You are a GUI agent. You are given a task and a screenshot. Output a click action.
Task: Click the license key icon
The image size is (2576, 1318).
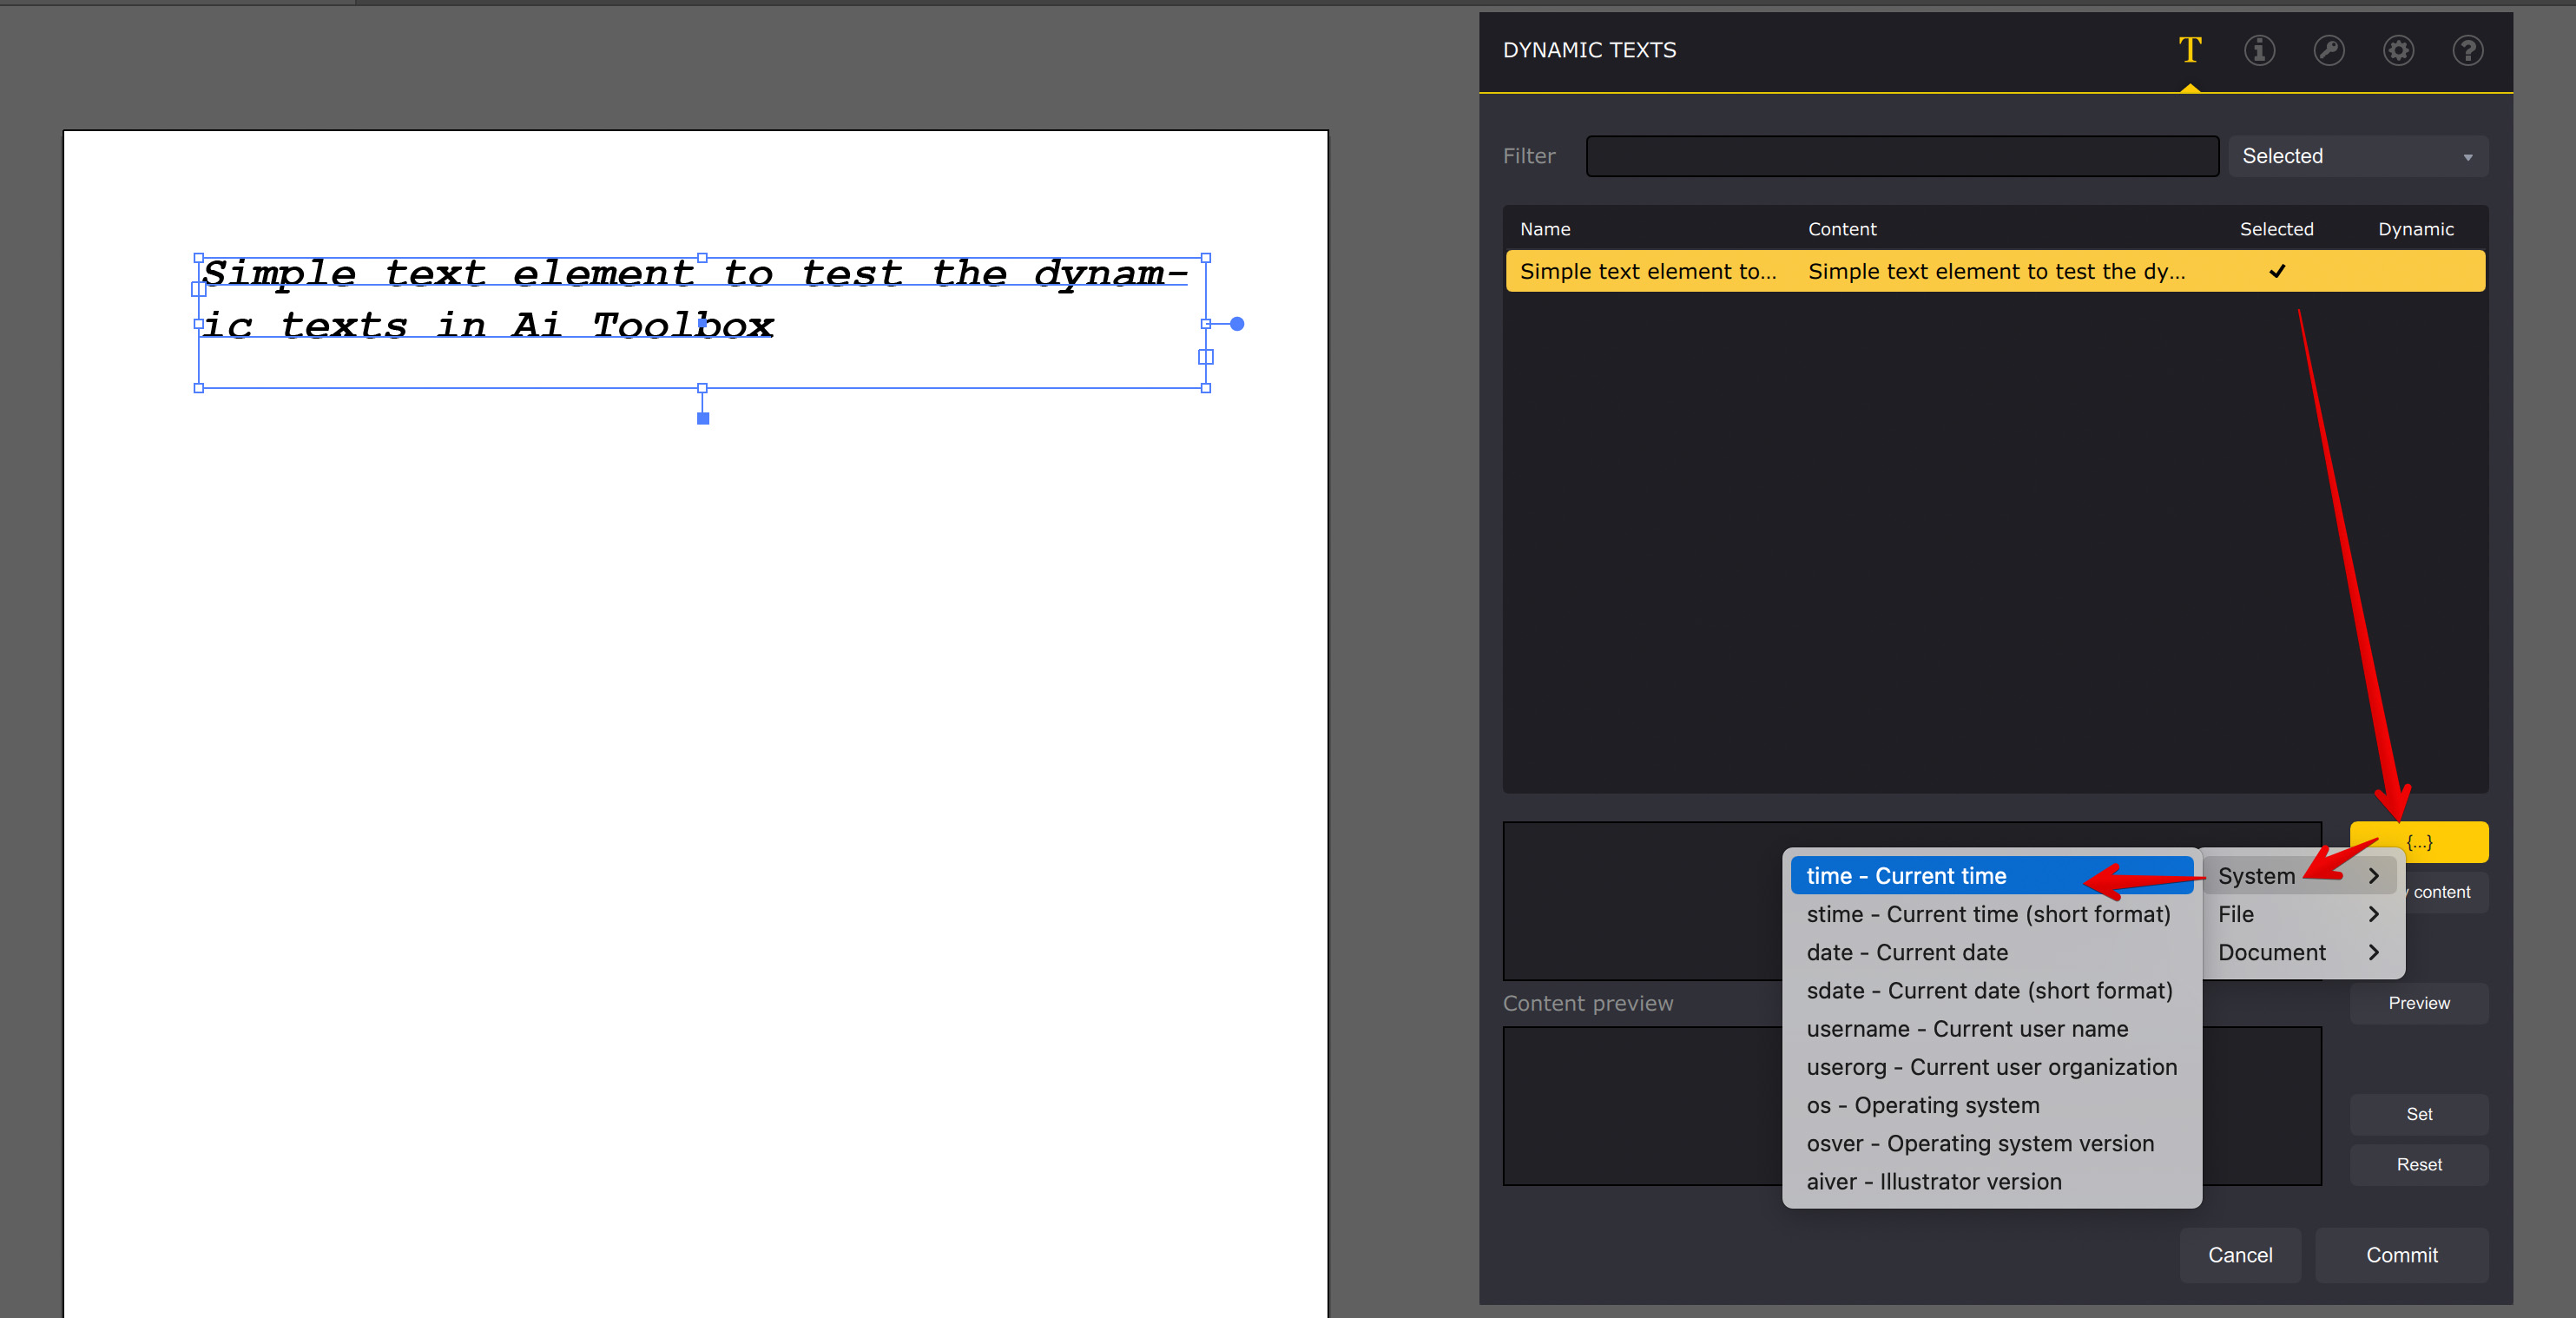[x=2329, y=50]
